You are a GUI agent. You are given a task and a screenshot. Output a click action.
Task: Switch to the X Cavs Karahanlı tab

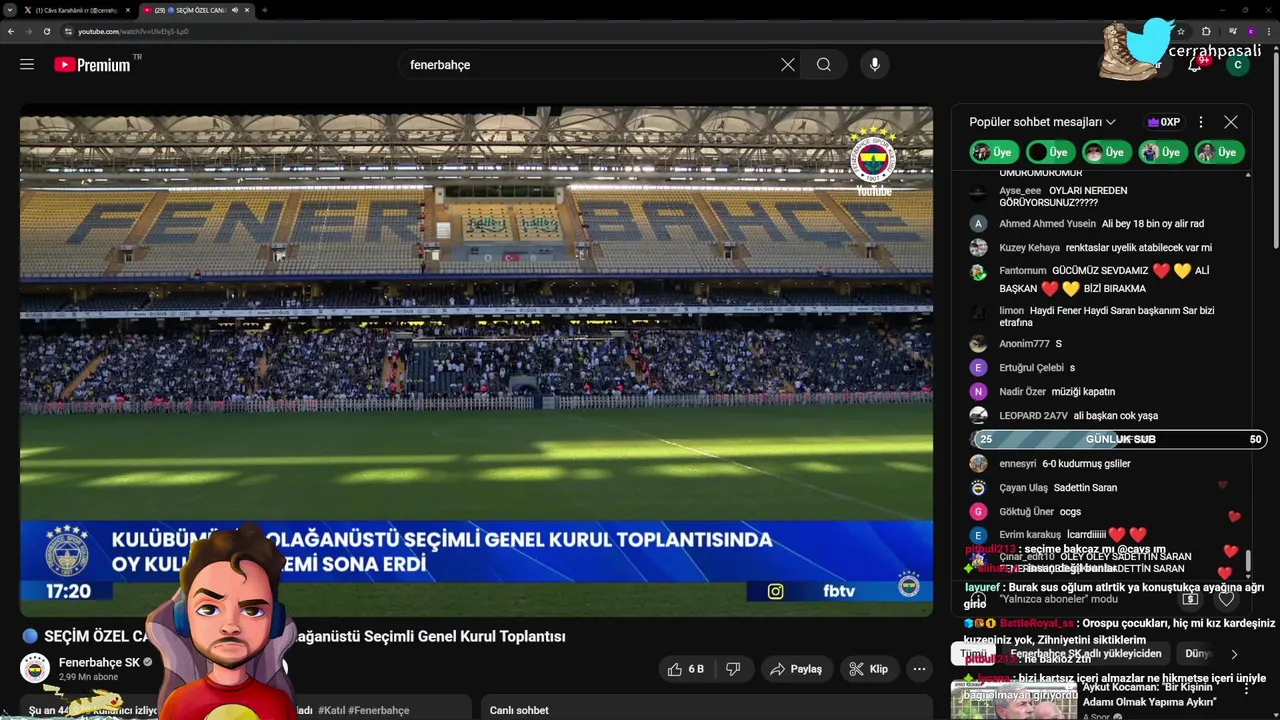coord(76,10)
